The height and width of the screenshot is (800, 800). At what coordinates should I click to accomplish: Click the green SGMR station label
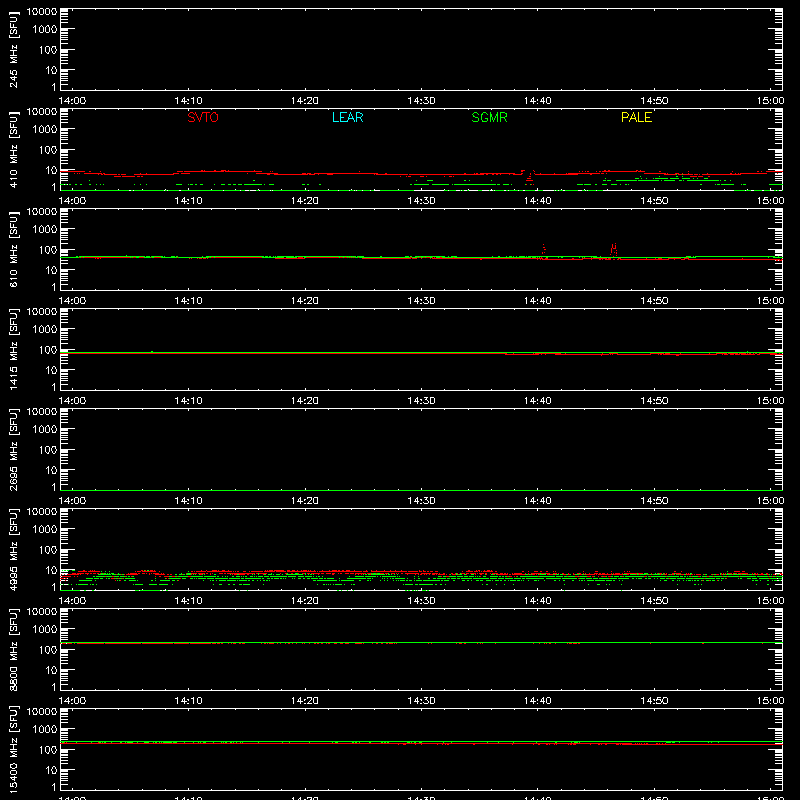click(489, 117)
